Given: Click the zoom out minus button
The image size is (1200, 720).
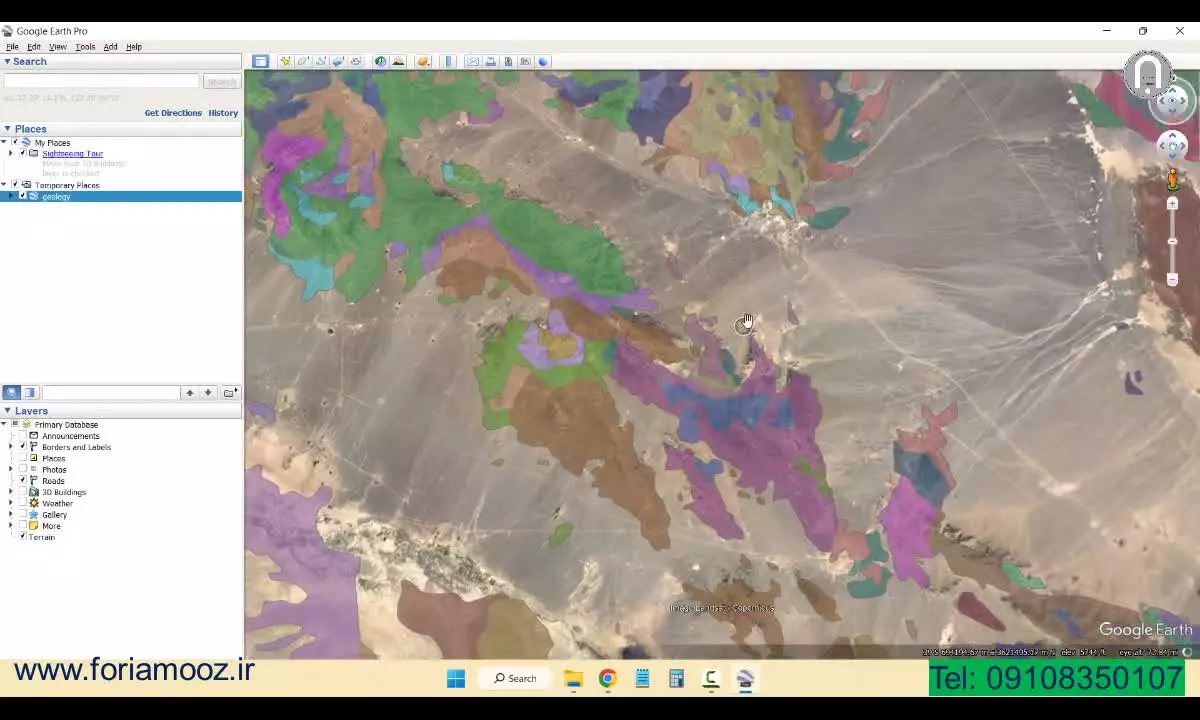Looking at the screenshot, I should (x=1172, y=280).
